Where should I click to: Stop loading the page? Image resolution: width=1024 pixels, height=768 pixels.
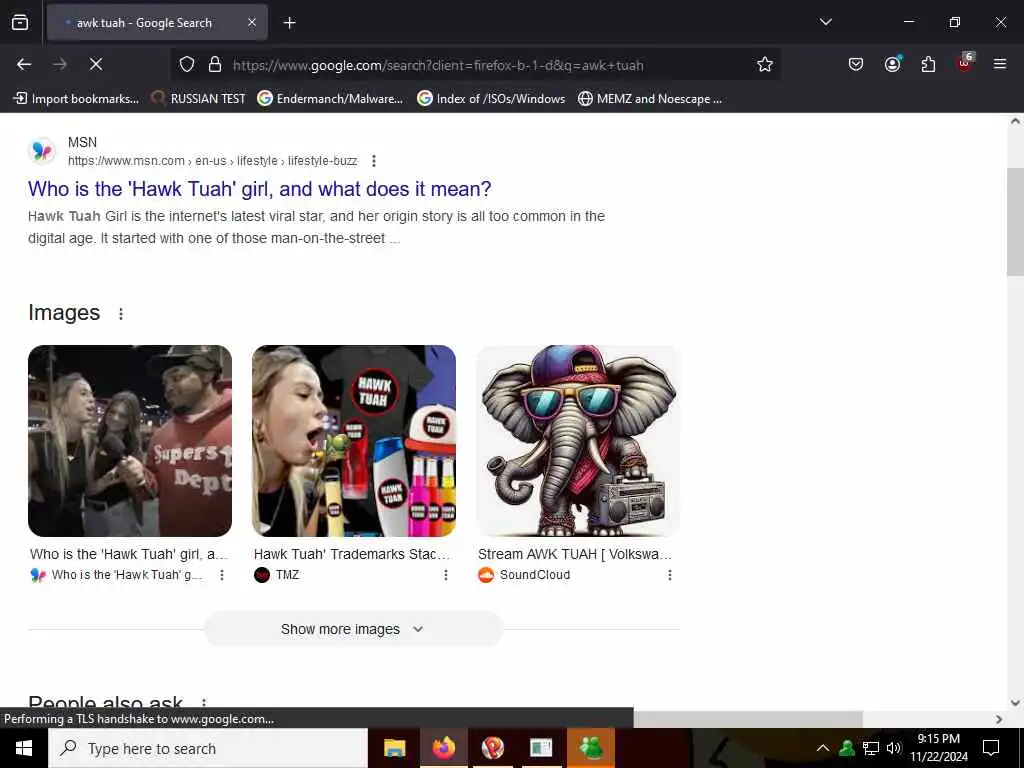click(95, 64)
